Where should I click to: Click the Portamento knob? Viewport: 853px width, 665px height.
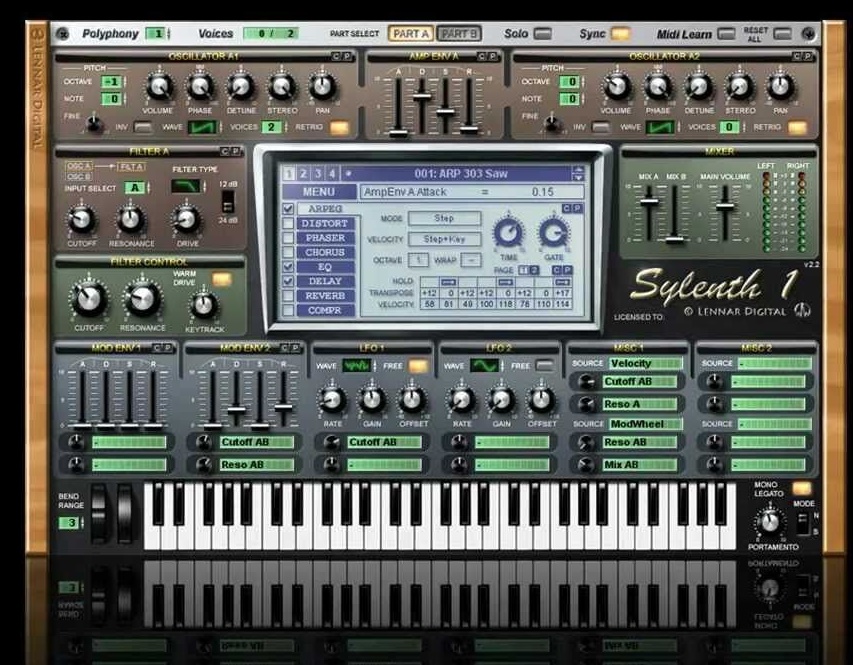[x=770, y=522]
